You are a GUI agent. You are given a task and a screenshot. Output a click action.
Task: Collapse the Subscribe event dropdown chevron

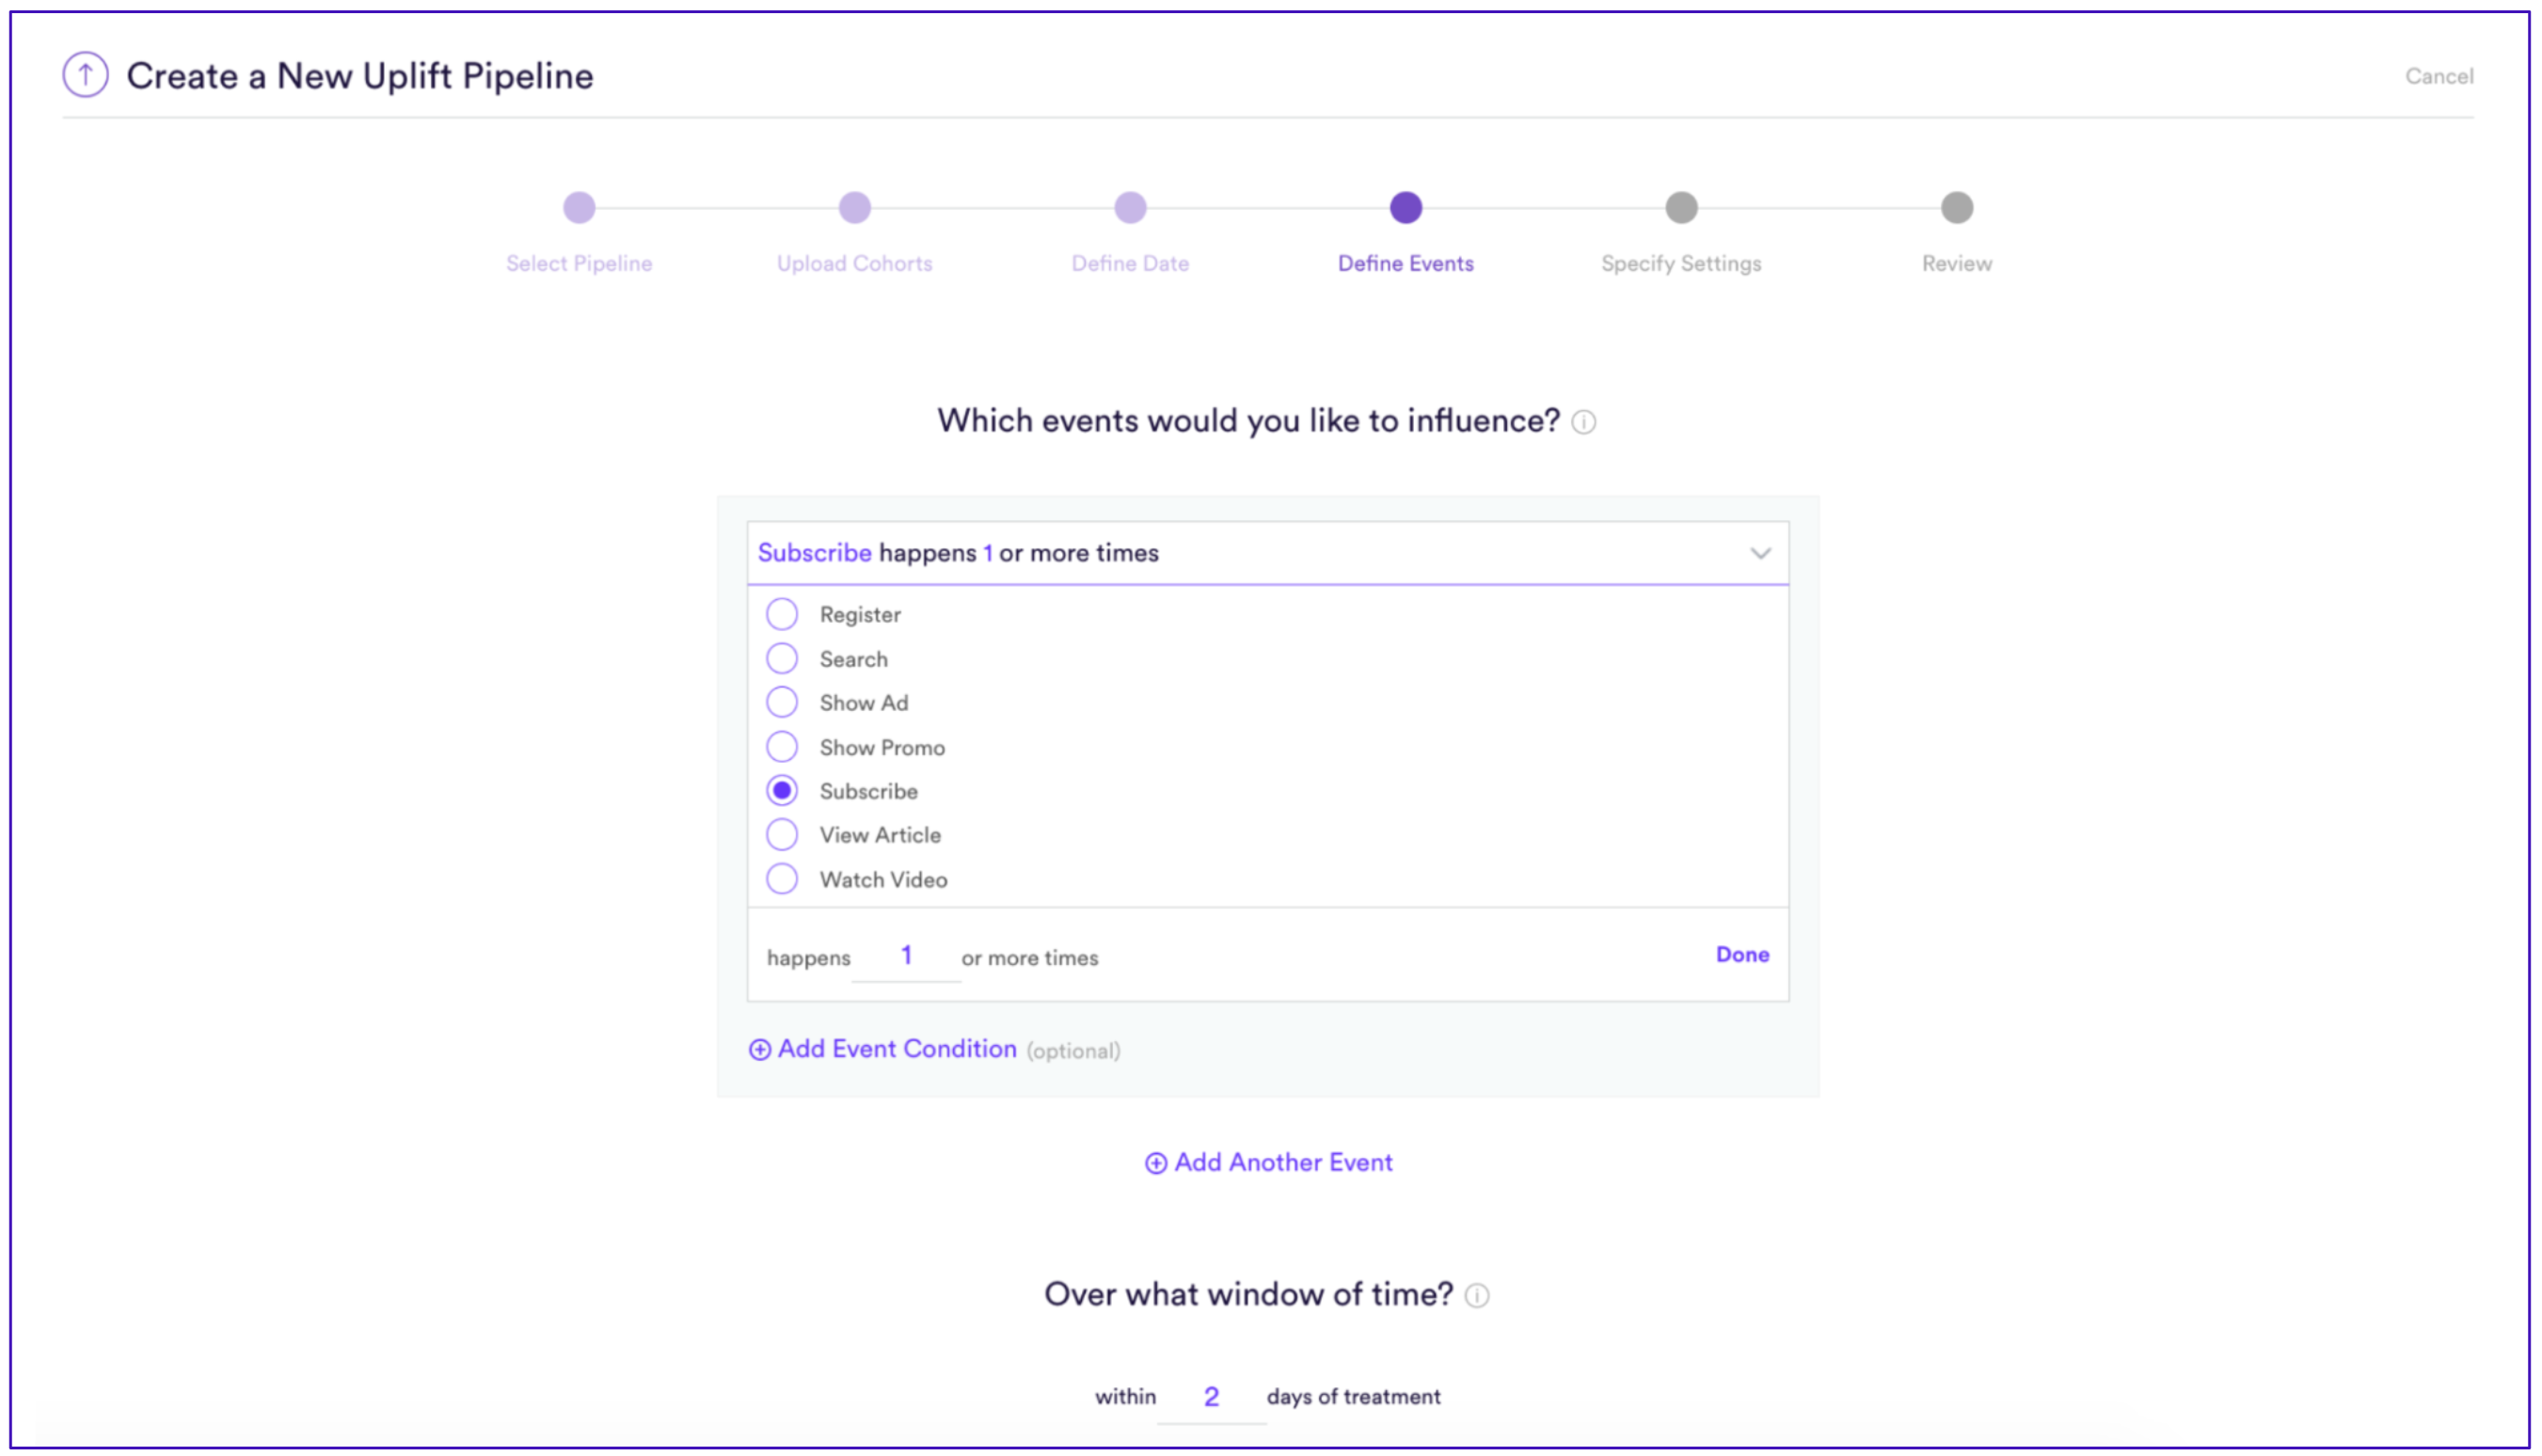point(1761,554)
